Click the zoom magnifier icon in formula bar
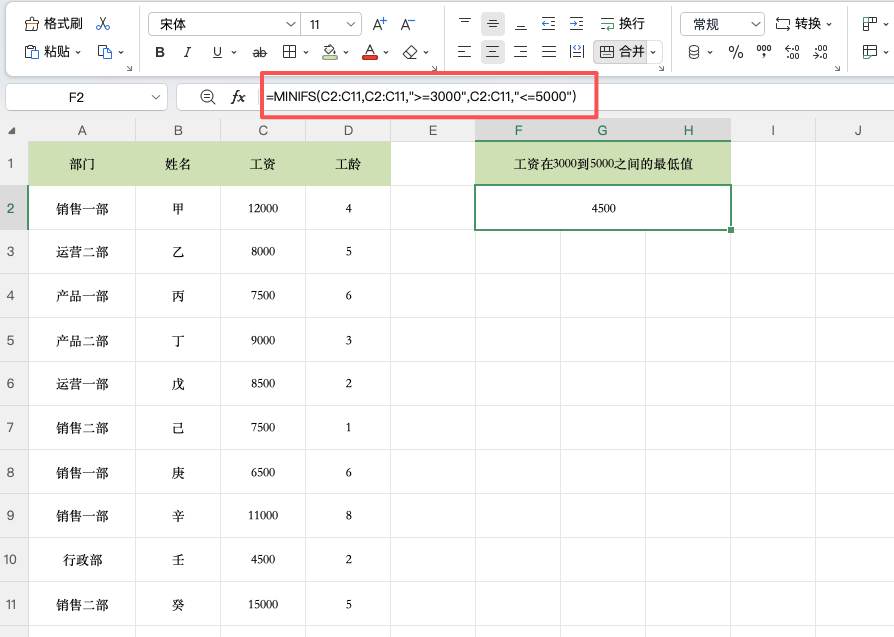This screenshot has height=637, width=894. pos(208,97)
